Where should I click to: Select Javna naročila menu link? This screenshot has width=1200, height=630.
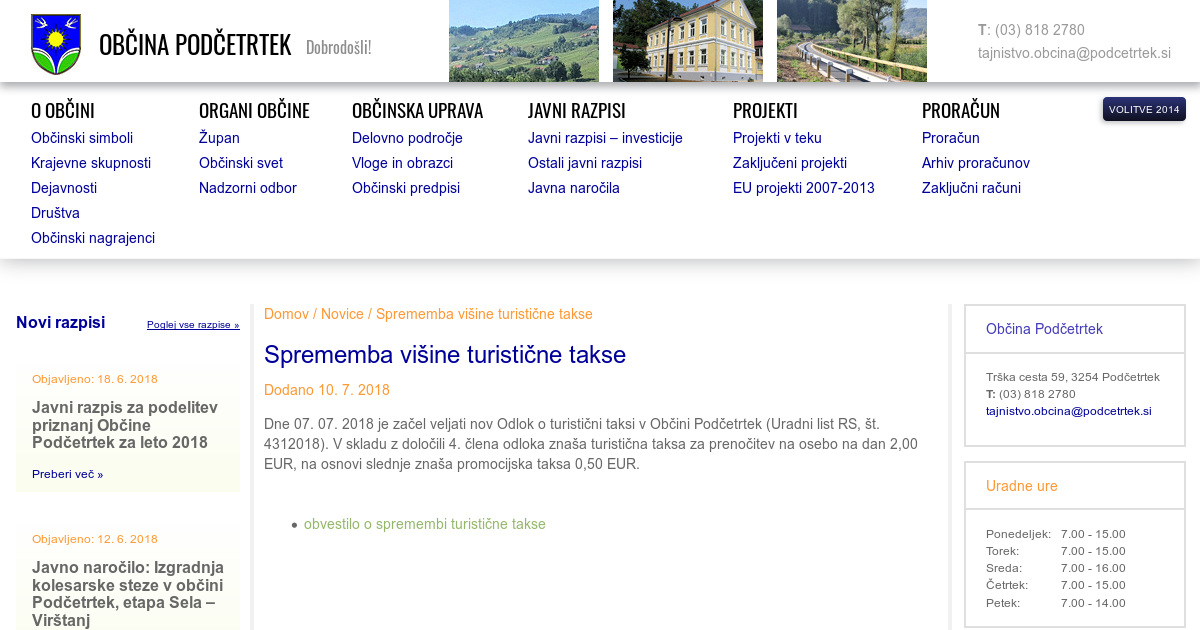click(574, 188)
